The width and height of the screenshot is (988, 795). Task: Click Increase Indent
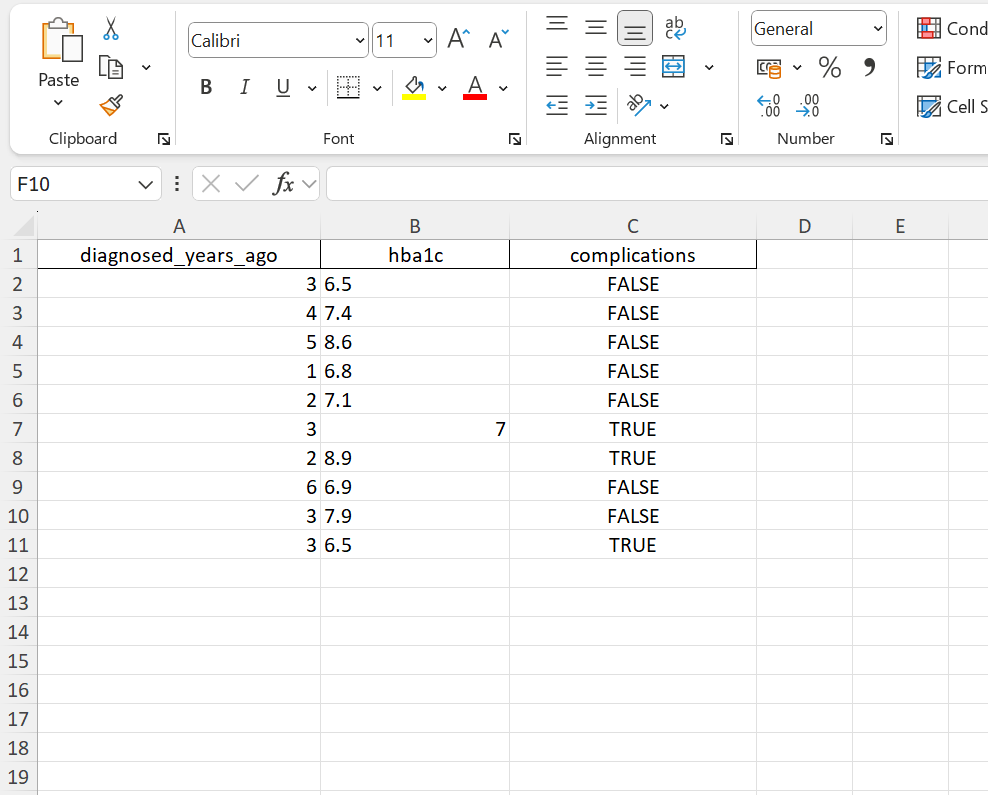point(595,105)
